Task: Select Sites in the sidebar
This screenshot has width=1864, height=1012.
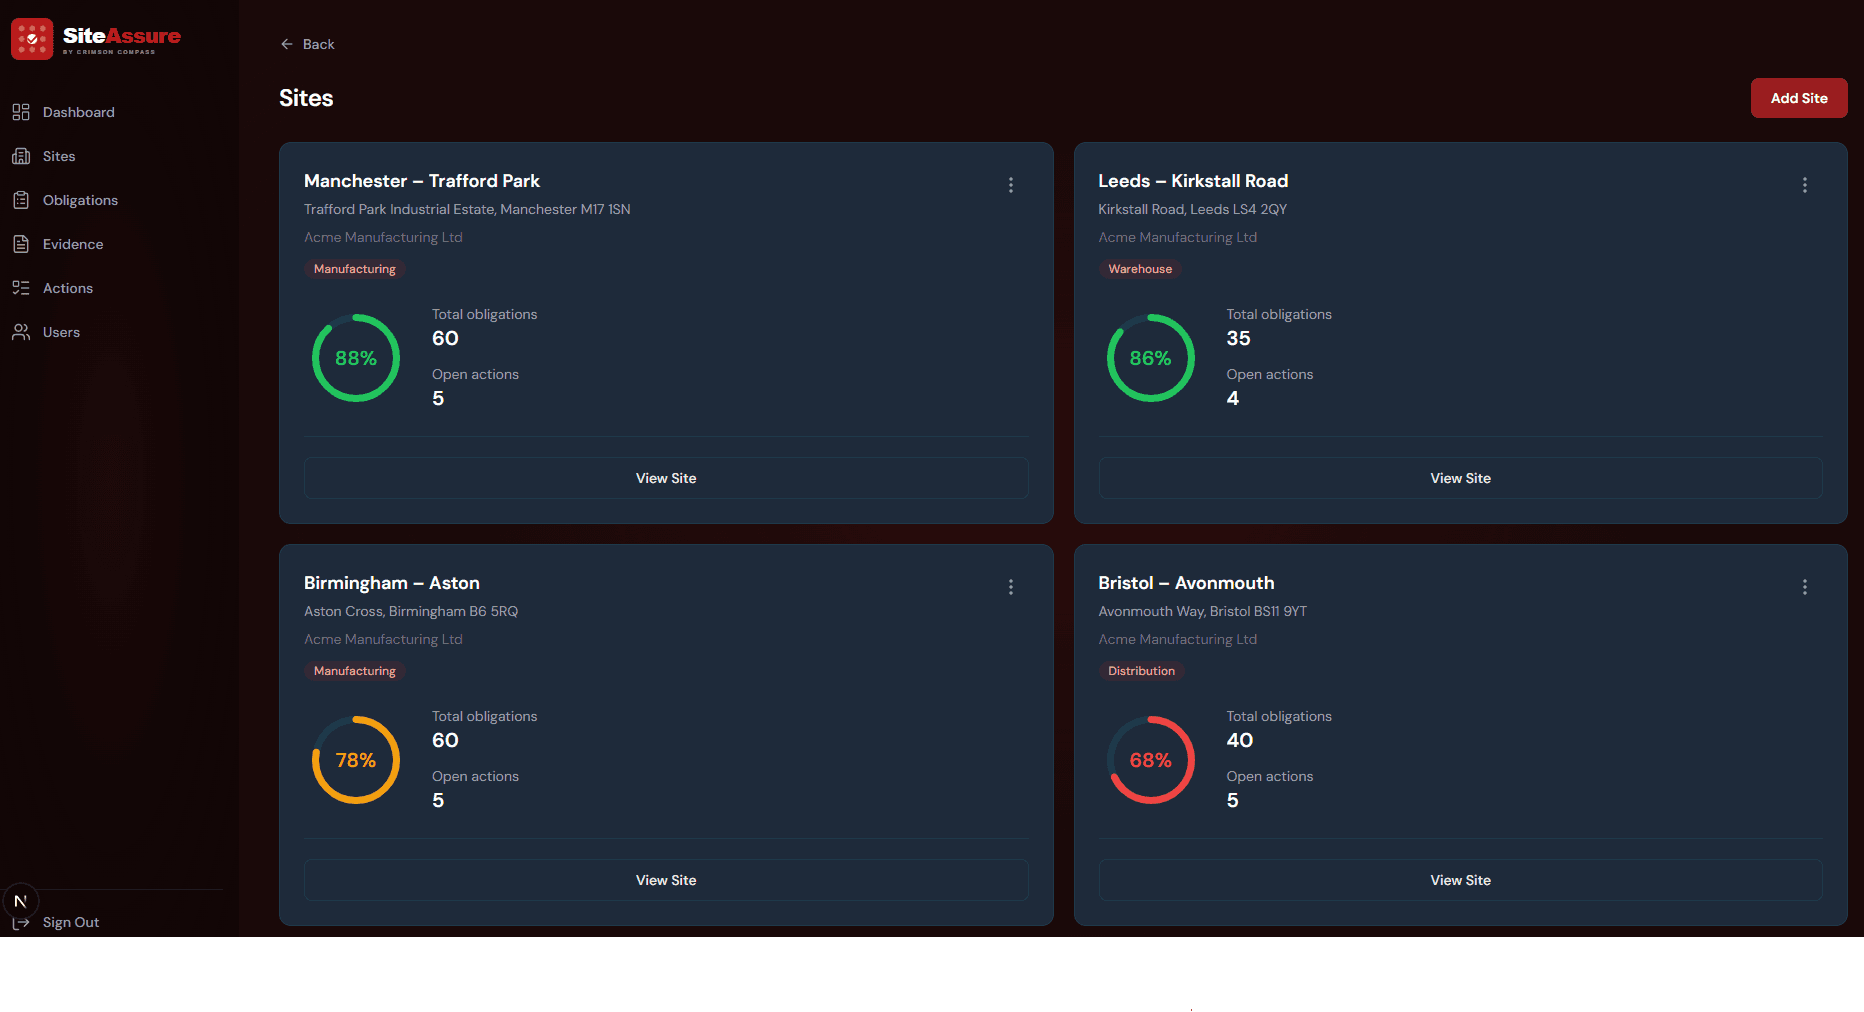Action: click(x=59, y=156)
